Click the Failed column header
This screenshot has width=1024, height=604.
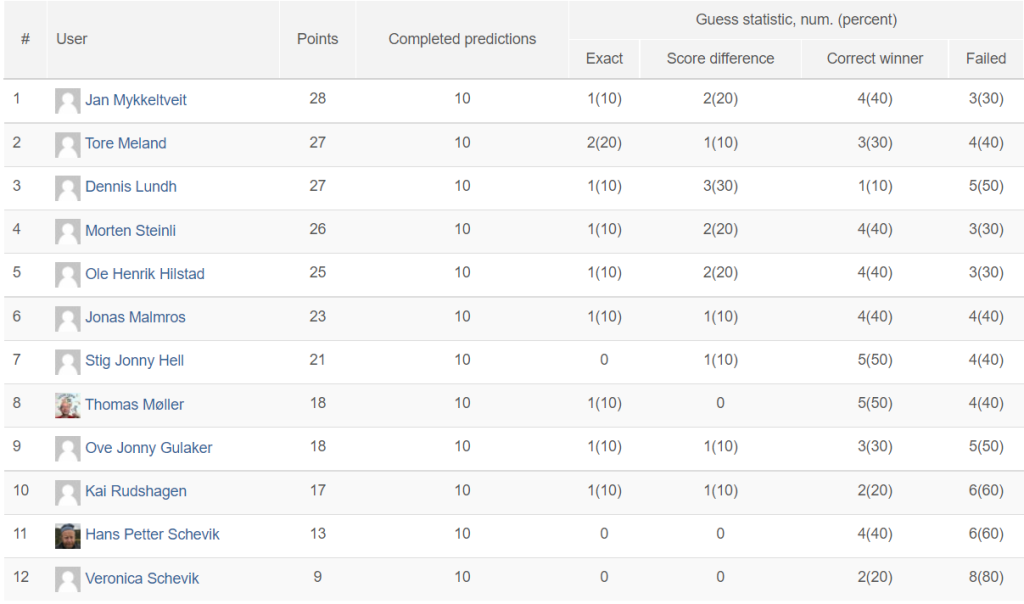tap(985, 59)
